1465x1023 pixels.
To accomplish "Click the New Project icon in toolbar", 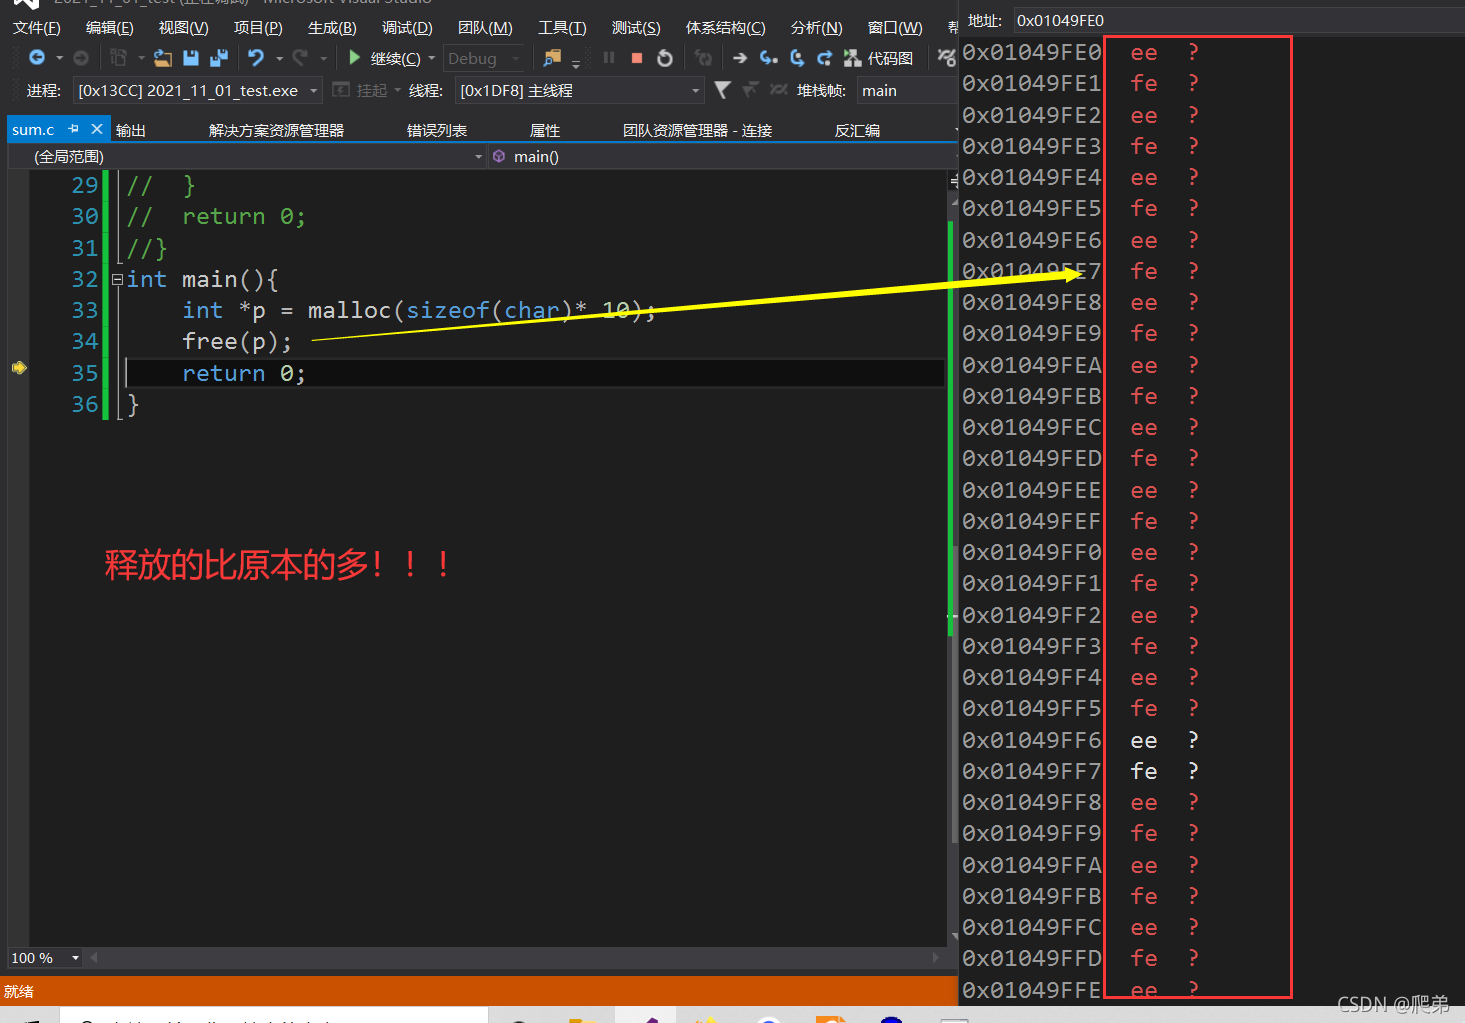I will coord(118,58).
